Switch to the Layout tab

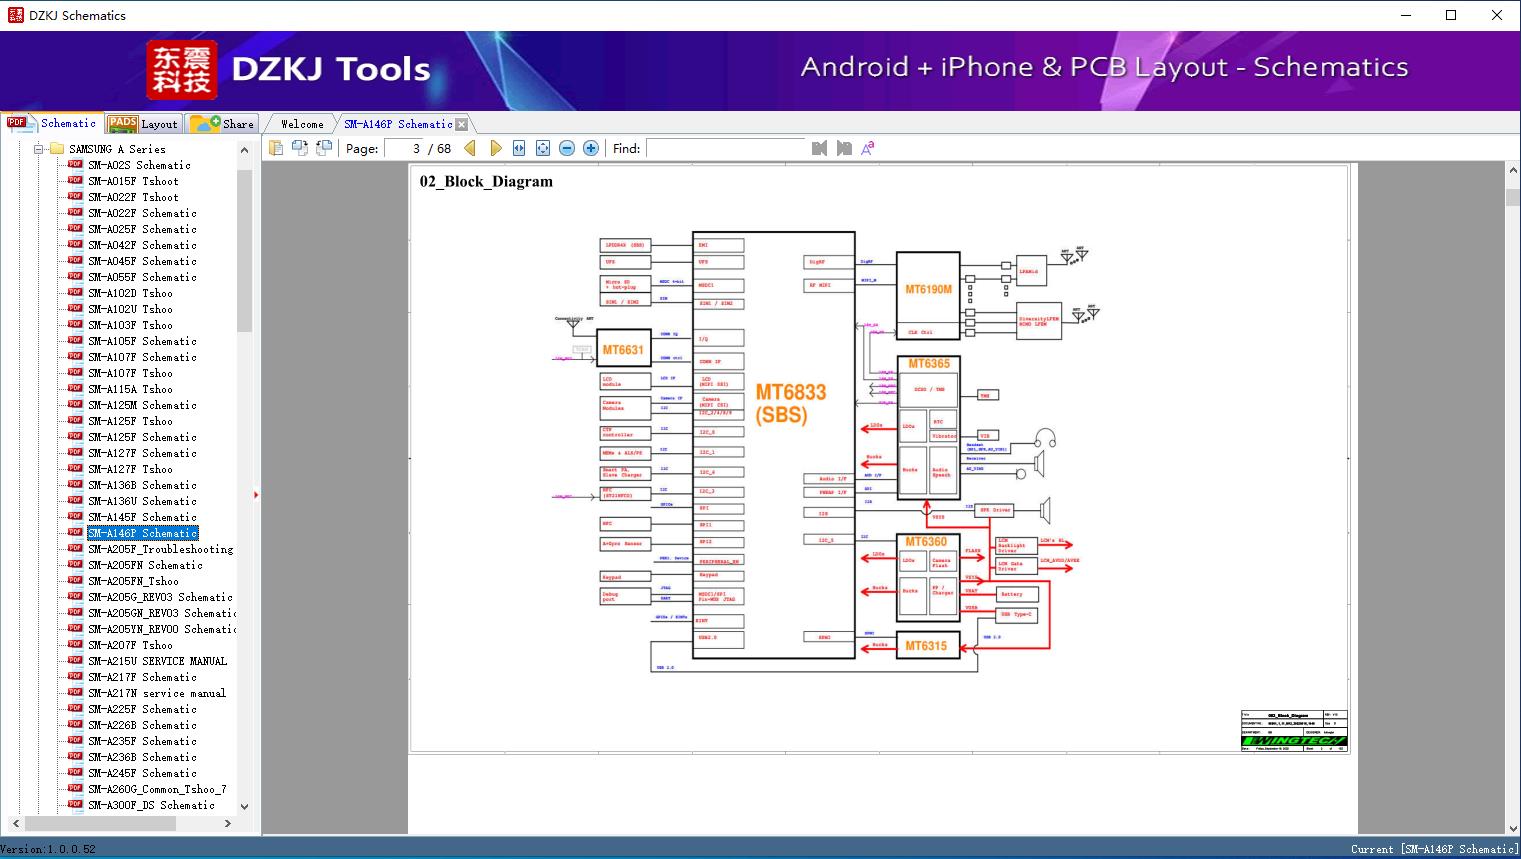coord(144,124)
